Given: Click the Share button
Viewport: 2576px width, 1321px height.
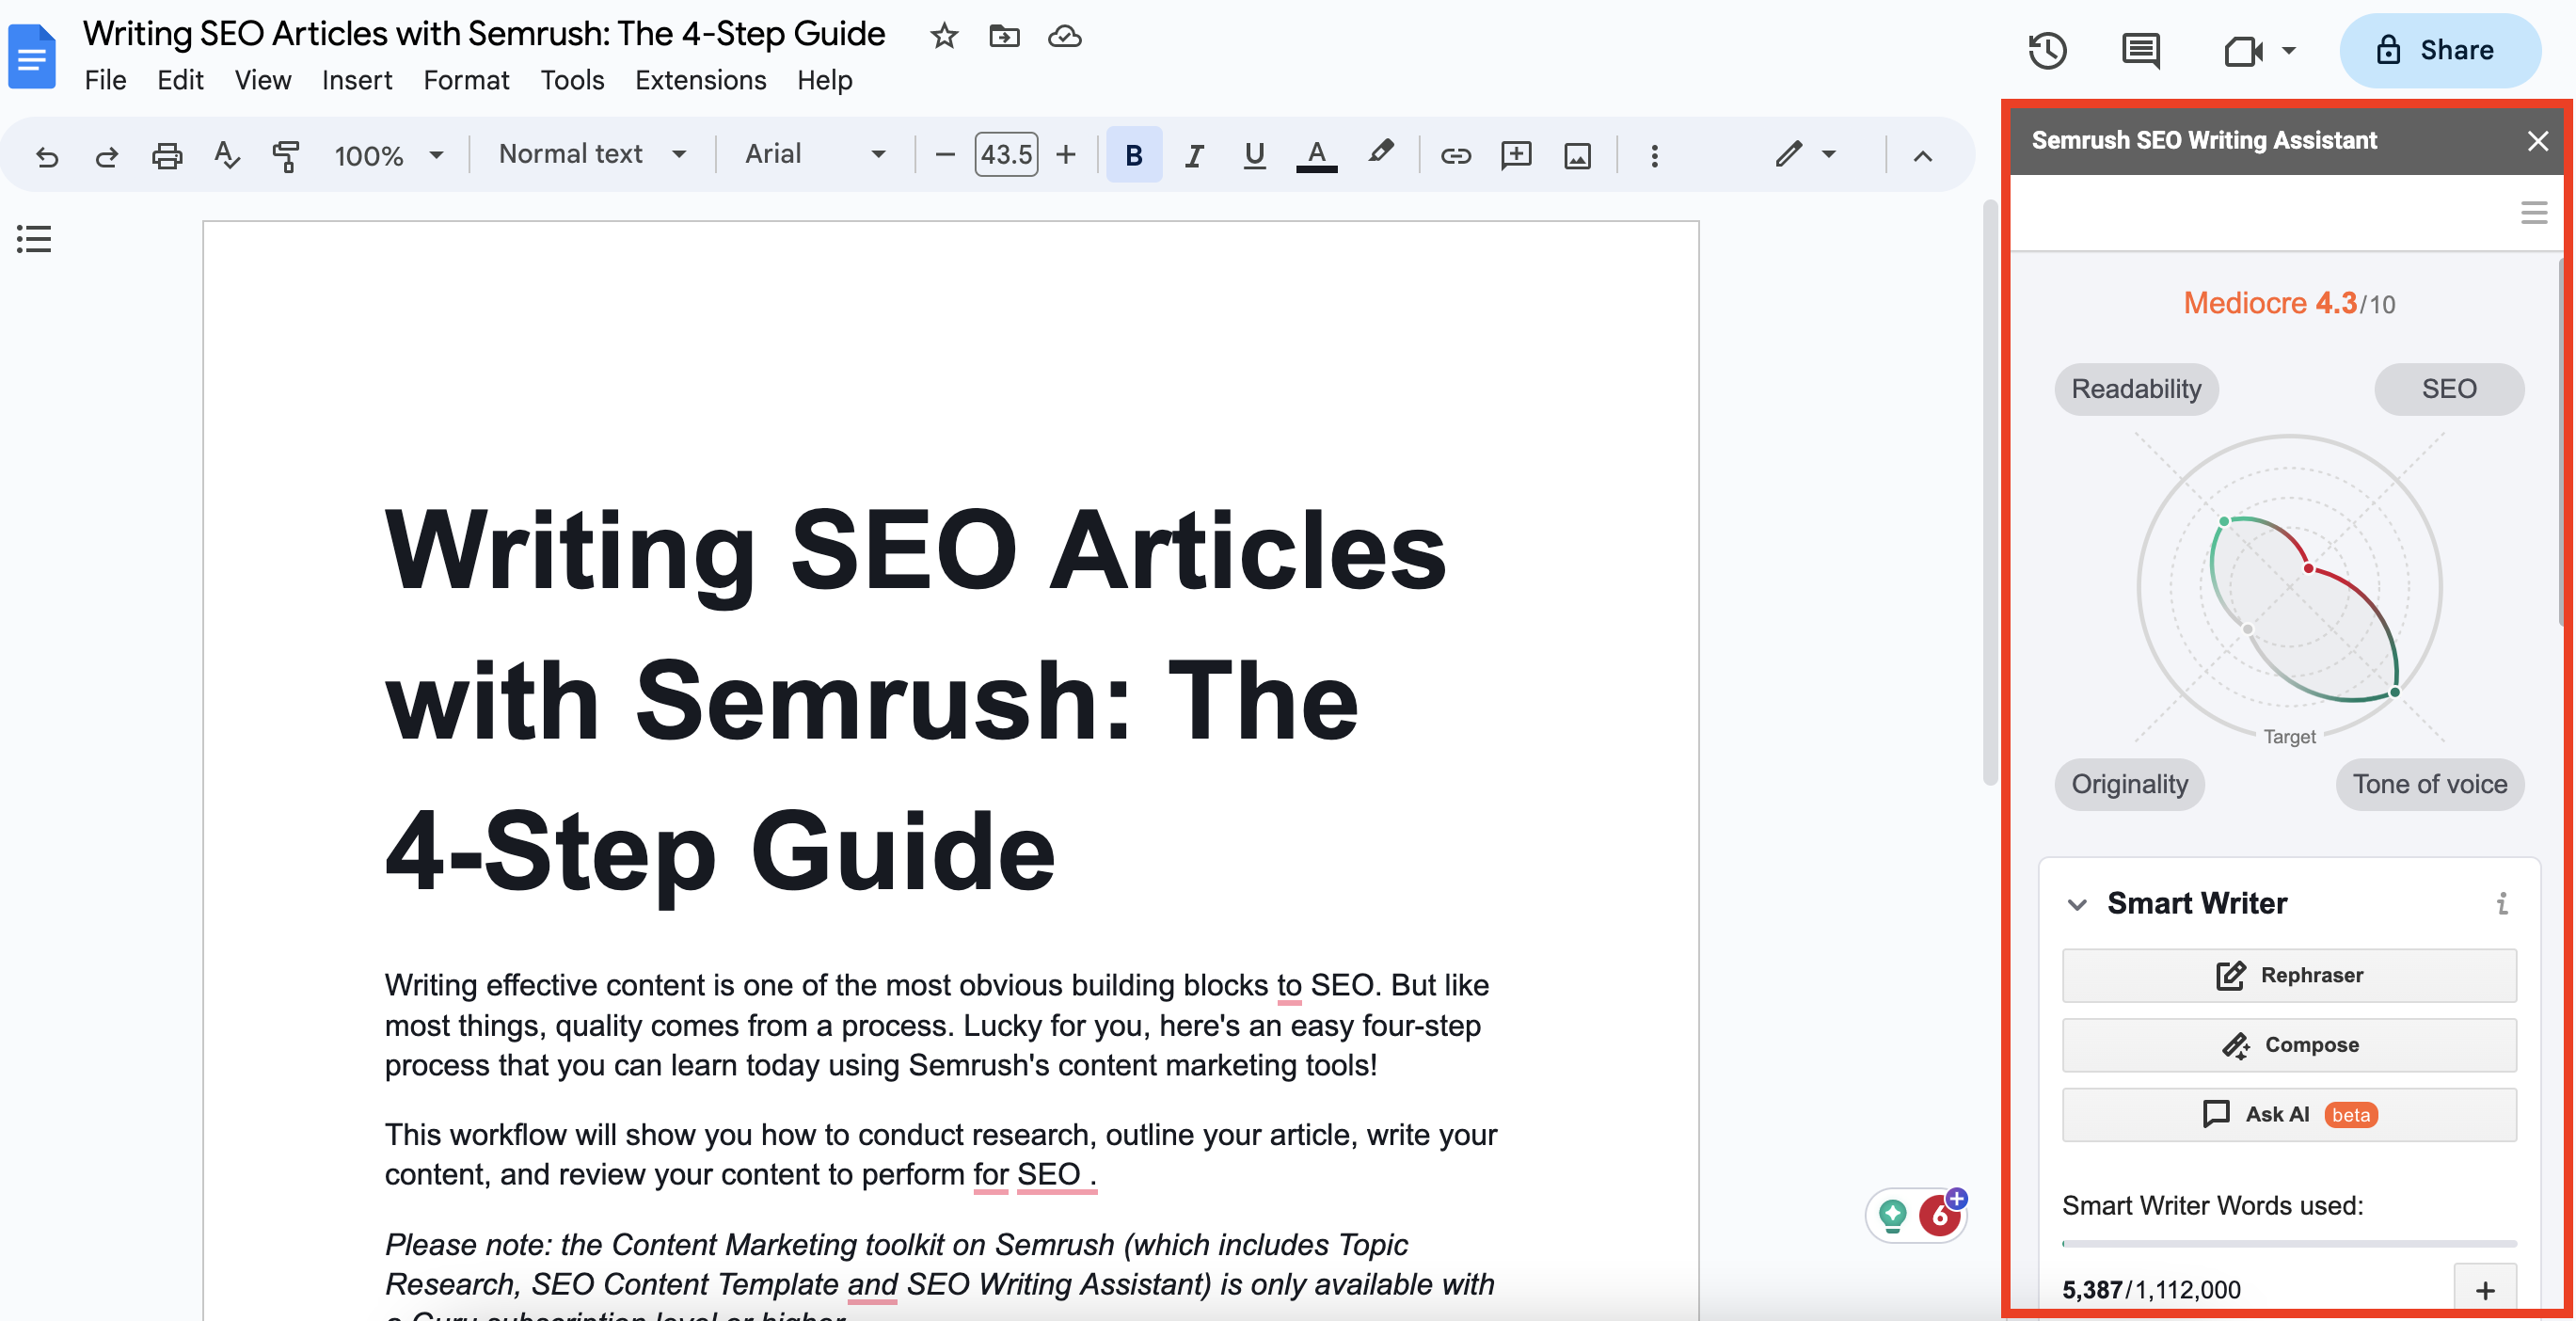Looking at the screenshot, I should pyautogui.click(x=2439, y=50).
